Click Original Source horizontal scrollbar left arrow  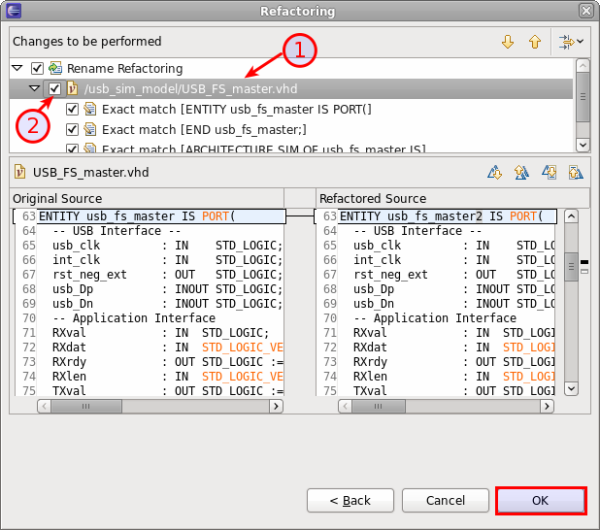coord(44,406)
